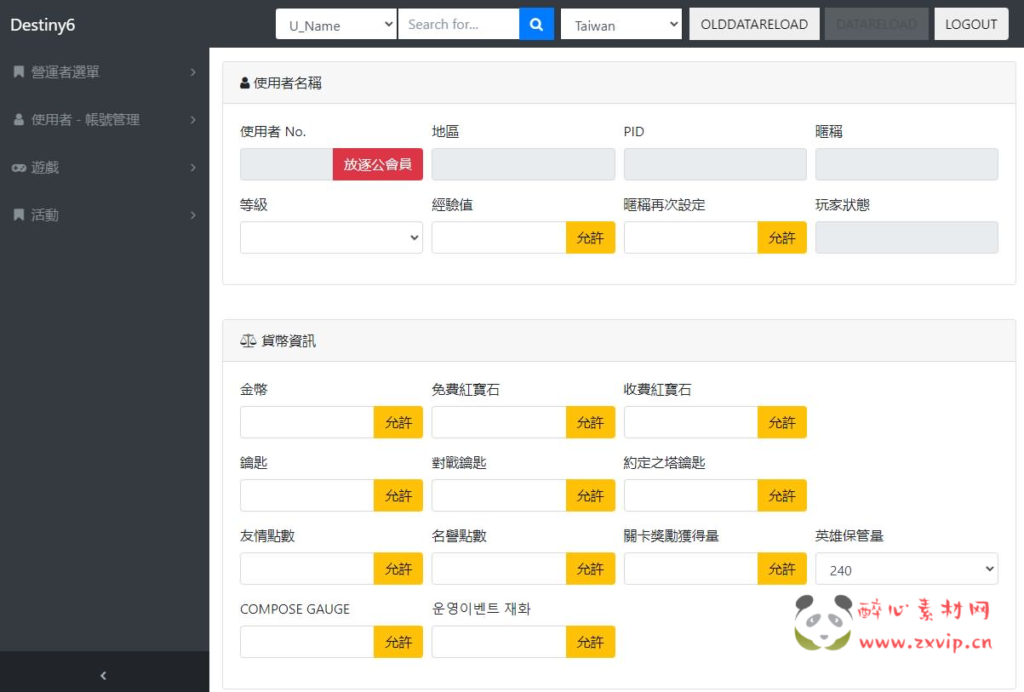The width and height of the screenshot is (1024, 692).
Task: Click the blue search magnifier icon
Action: click(x=536, y=23)
